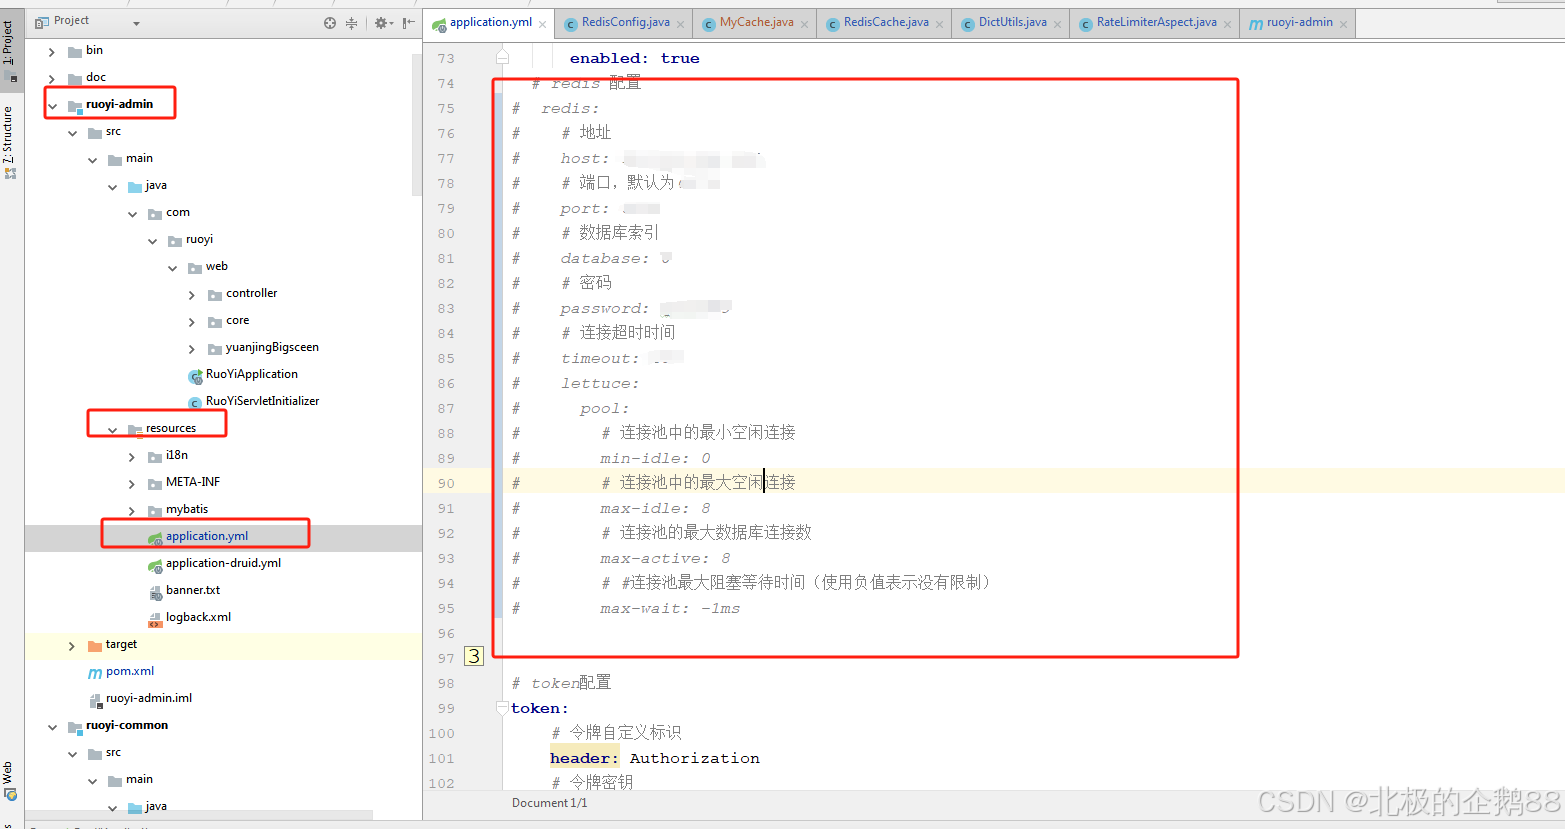This screenshot has height=829, width=1565.
Task: Click the project tree horizontal scrollbar
Action: (x=199, y=815)
